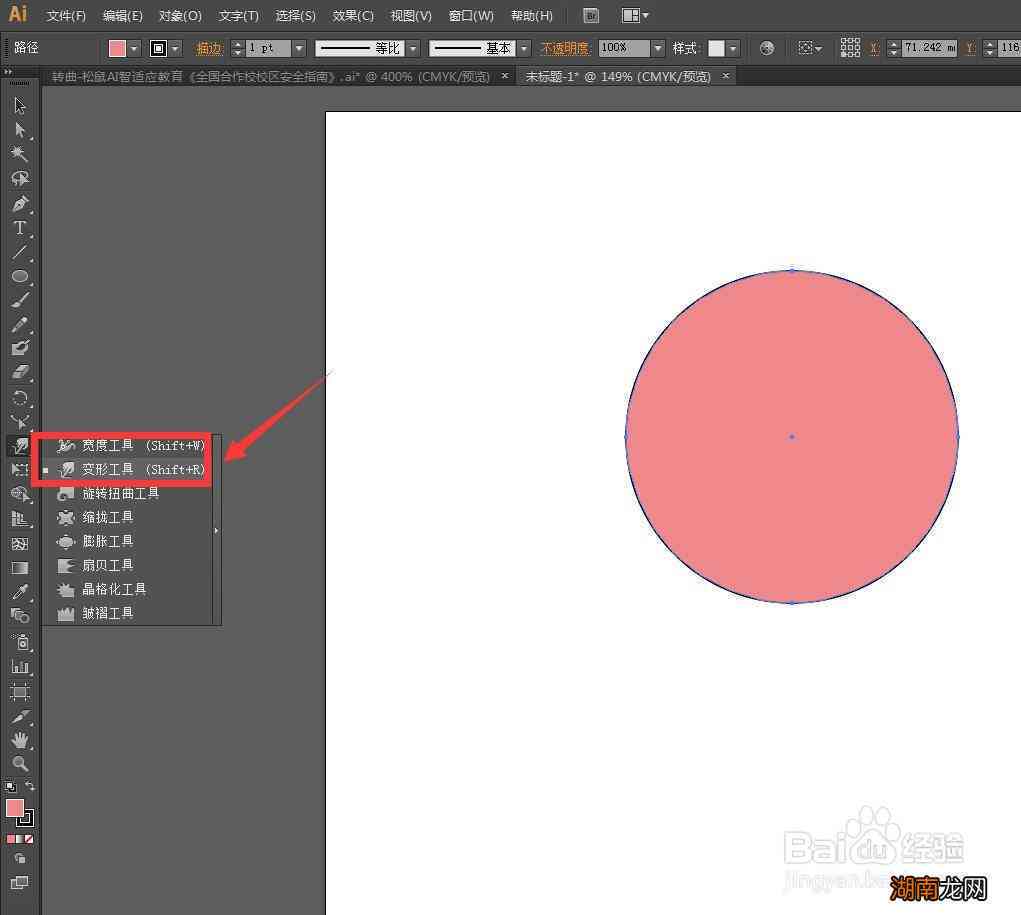Switch to the 未标题-1 document tab
Viewport: 1021px width, 915px height.
[618, 77]
